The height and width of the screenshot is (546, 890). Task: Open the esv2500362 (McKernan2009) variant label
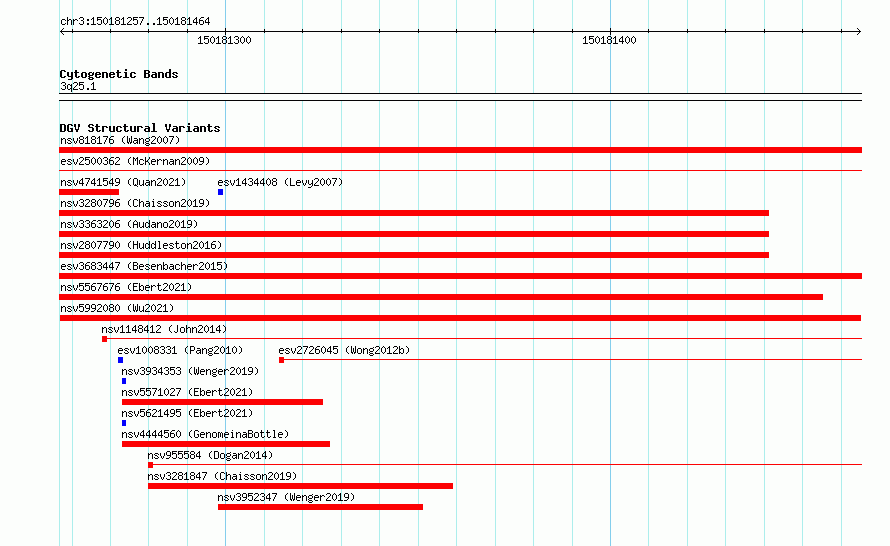click(135, 161)
